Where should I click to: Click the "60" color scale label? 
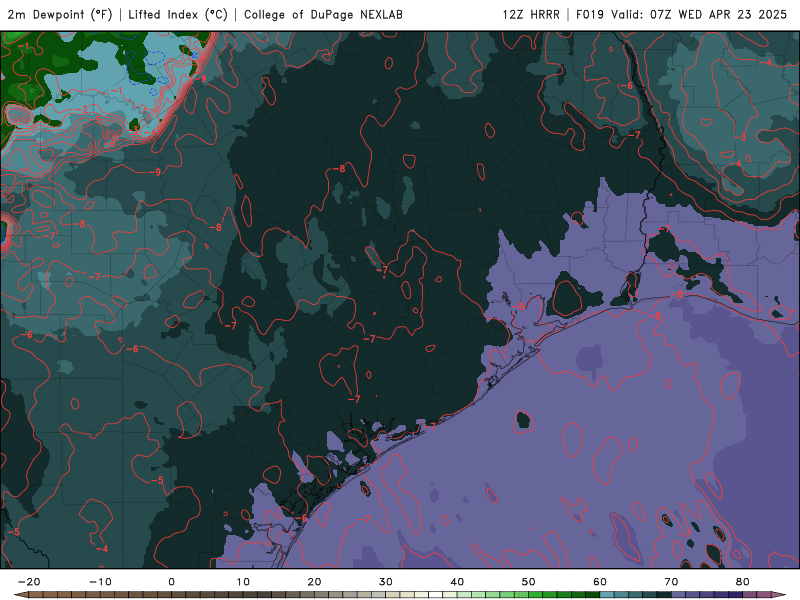coord(600,582)
